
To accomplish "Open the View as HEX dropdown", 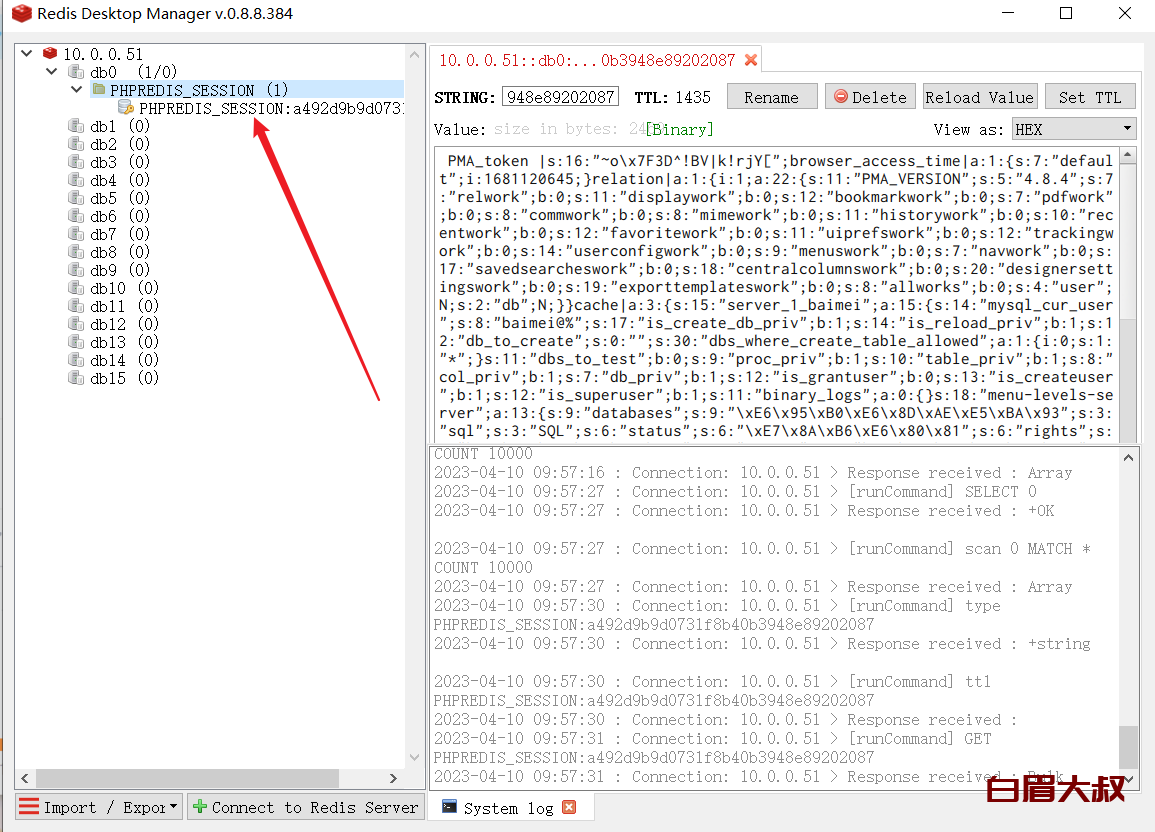I will click(1074, 130).
